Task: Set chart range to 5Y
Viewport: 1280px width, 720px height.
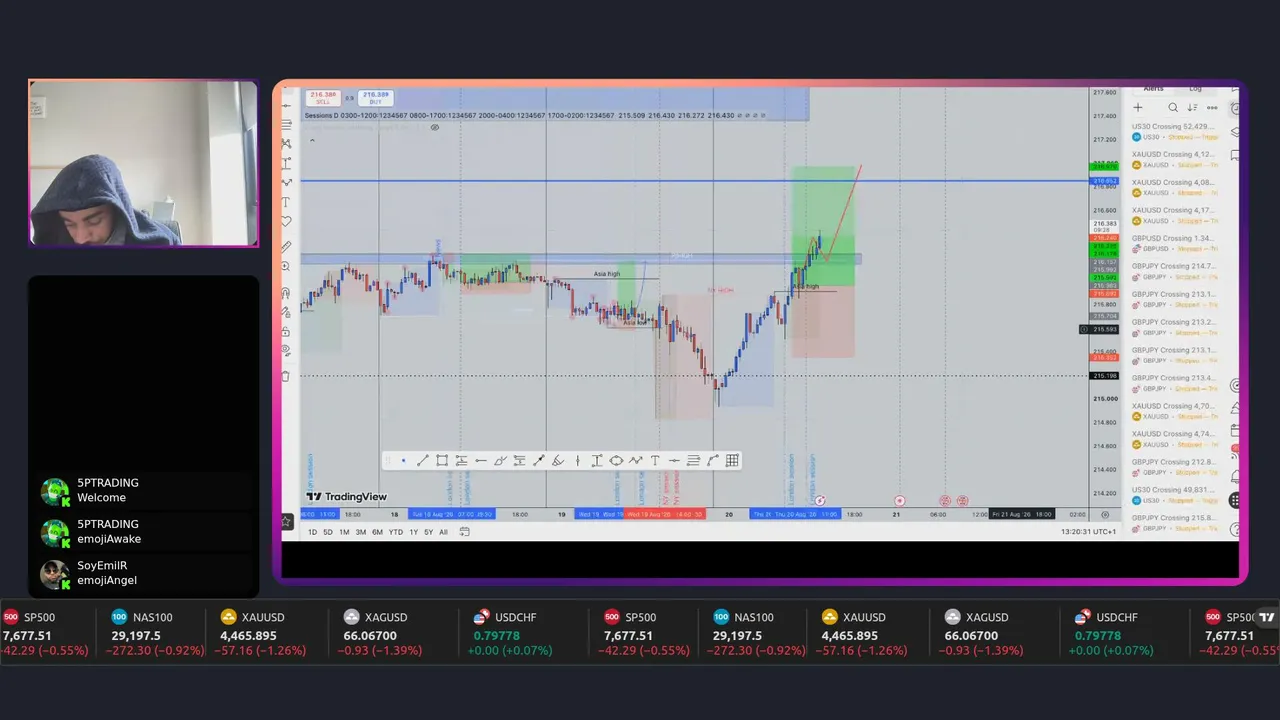Action: point(429,532)
